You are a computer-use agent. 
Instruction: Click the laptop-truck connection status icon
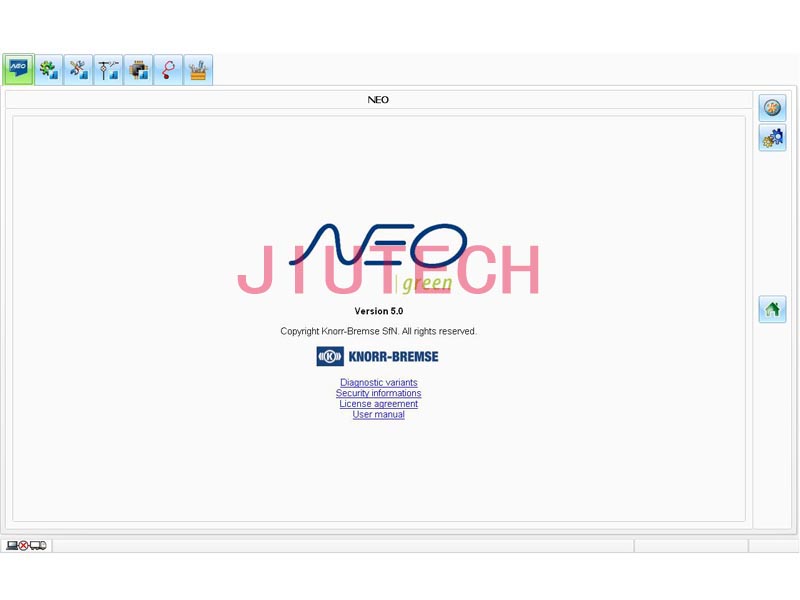point(26,546)
